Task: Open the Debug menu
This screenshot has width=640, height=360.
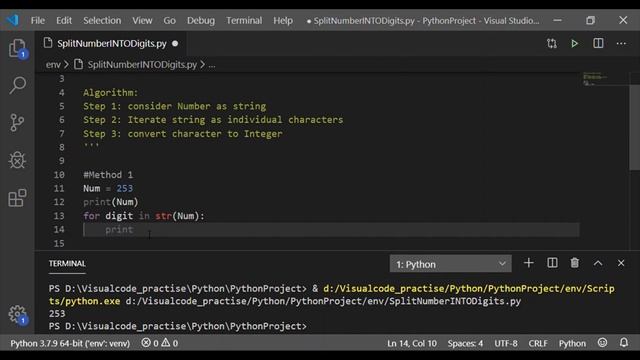Action: click(201, 20)
